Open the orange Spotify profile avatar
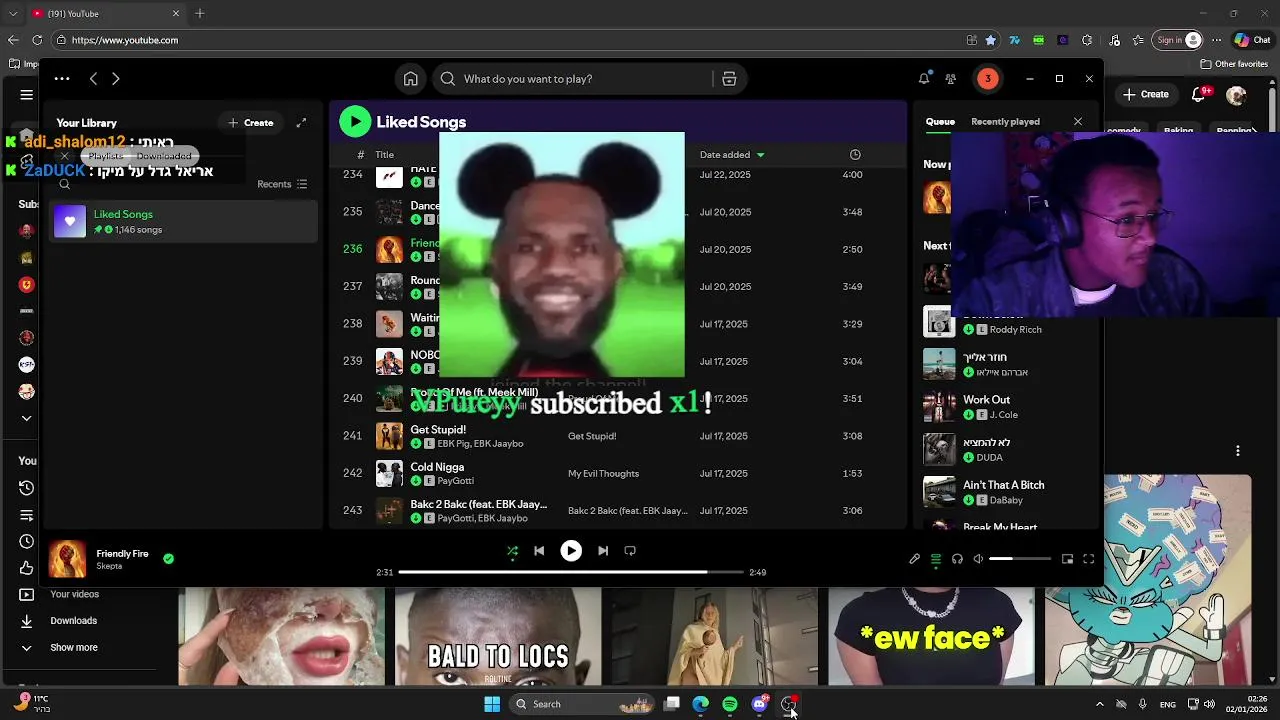Viewport: 1280px width, 720px height. 988,79
